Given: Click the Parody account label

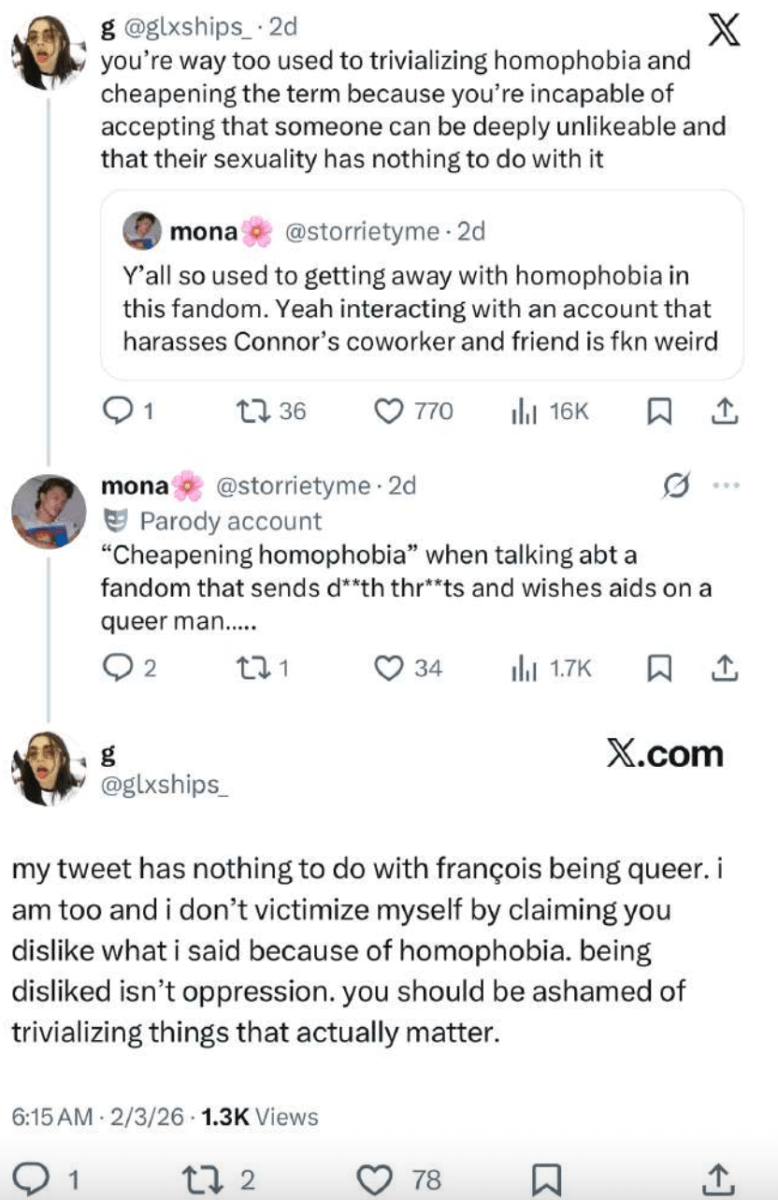Looking at the screenshot, I should [230, 521].
